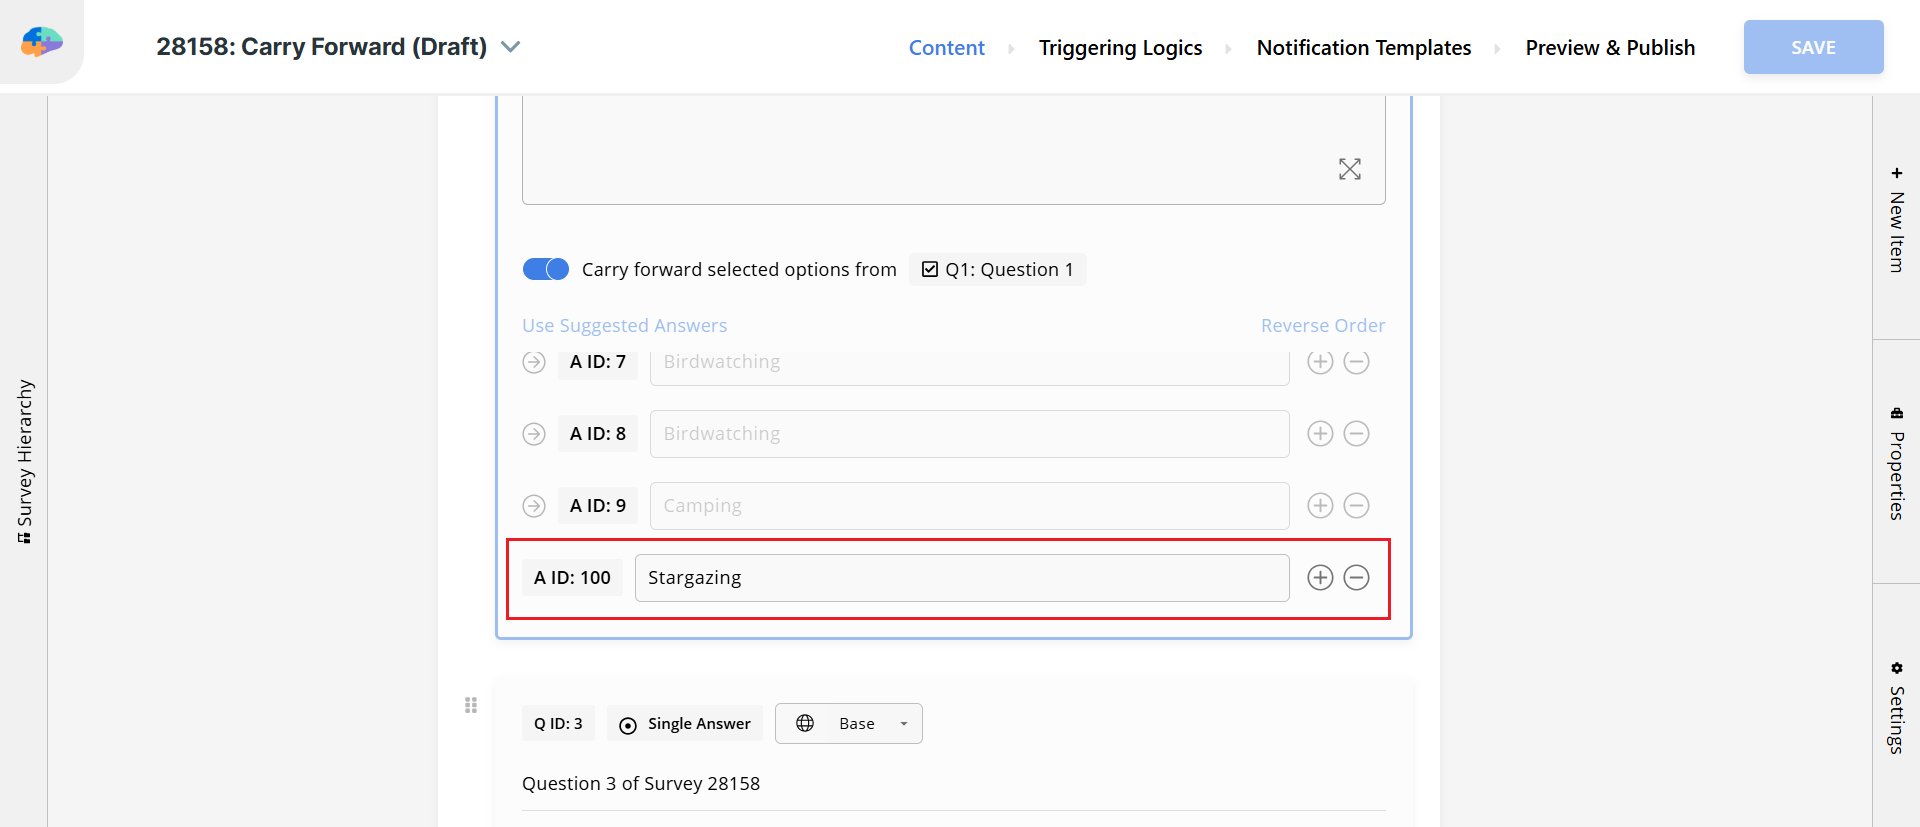The height and width of the screenshot is (827, 1920).
Task: Click the plus icon for A ID: 100
Action: click(1320, 578)
